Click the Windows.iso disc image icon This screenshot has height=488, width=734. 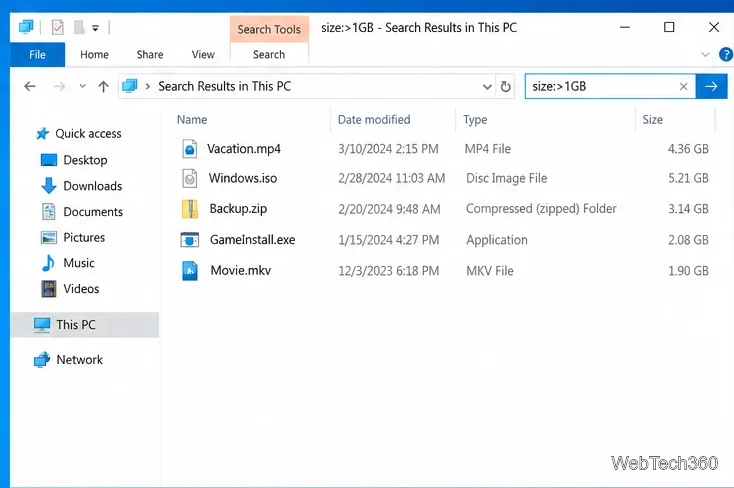tap(190, 178)
